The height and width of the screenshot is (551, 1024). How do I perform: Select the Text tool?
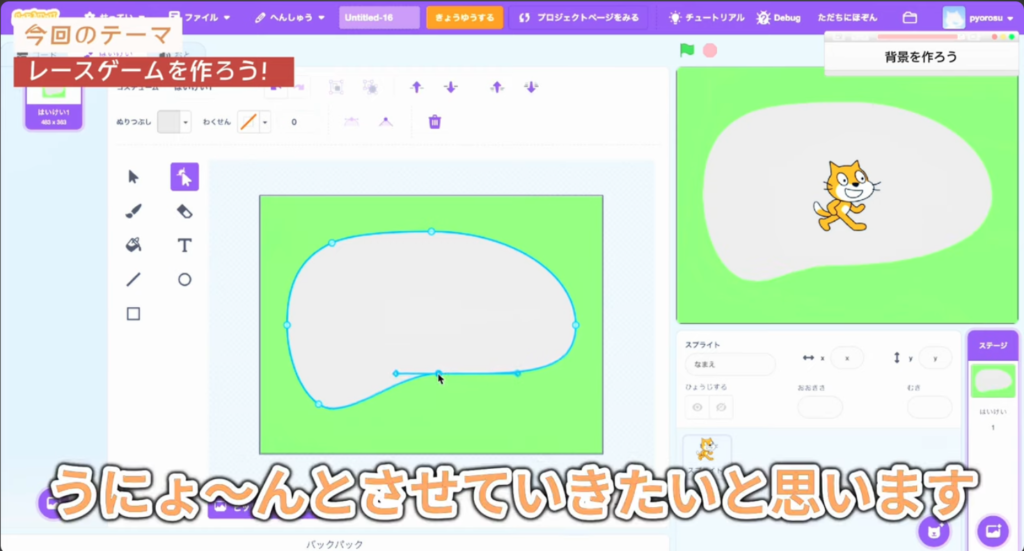coord(184,245)
